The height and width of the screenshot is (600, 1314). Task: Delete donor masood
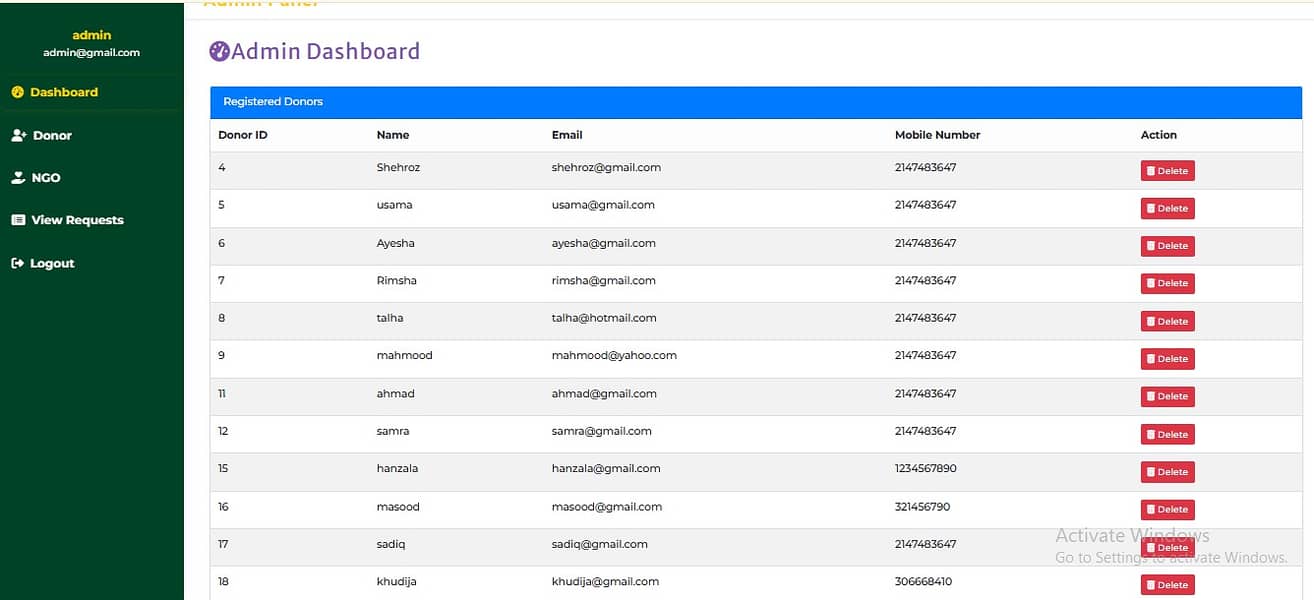(1167, 509)
